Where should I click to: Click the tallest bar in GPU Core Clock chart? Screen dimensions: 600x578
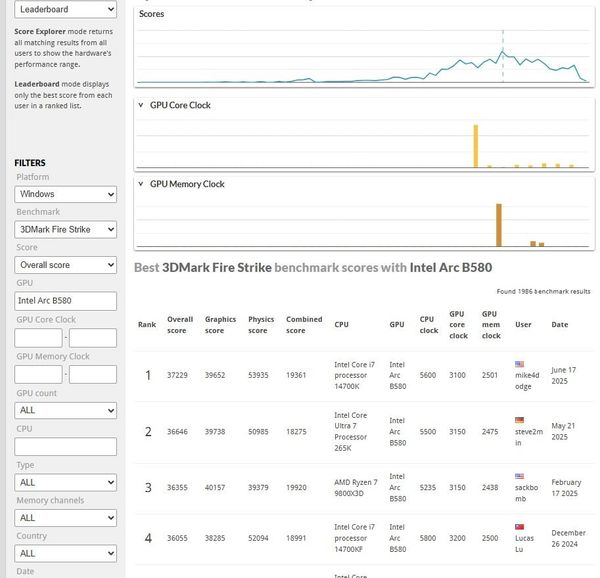476,146
